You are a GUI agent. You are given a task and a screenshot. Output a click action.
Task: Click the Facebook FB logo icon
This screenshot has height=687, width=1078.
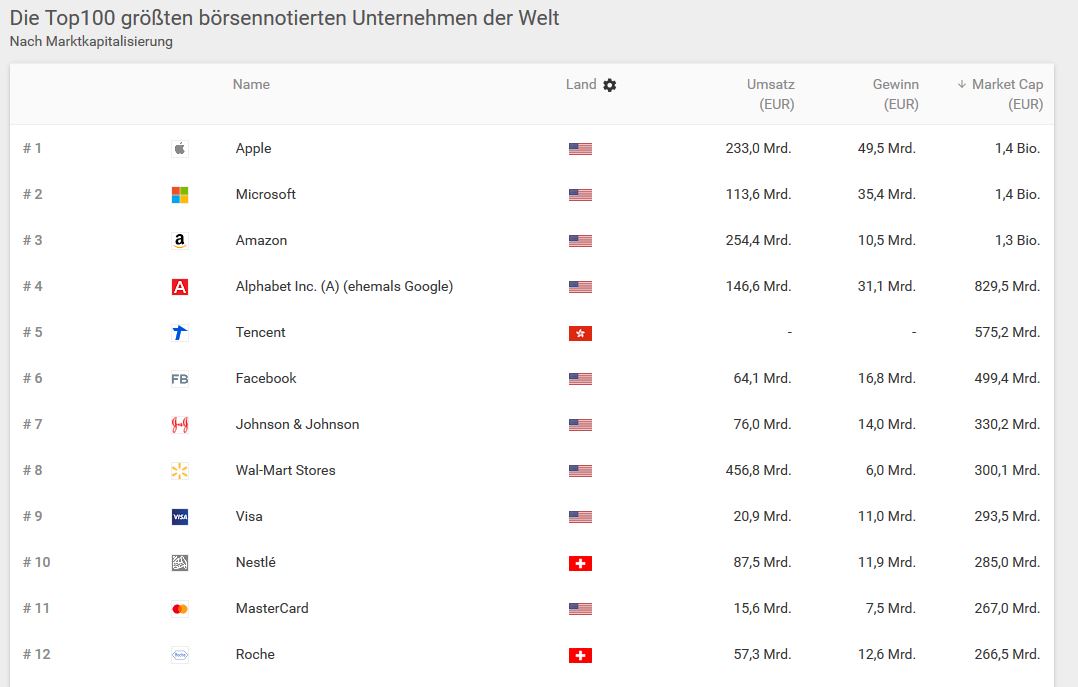tap(180, 379)
